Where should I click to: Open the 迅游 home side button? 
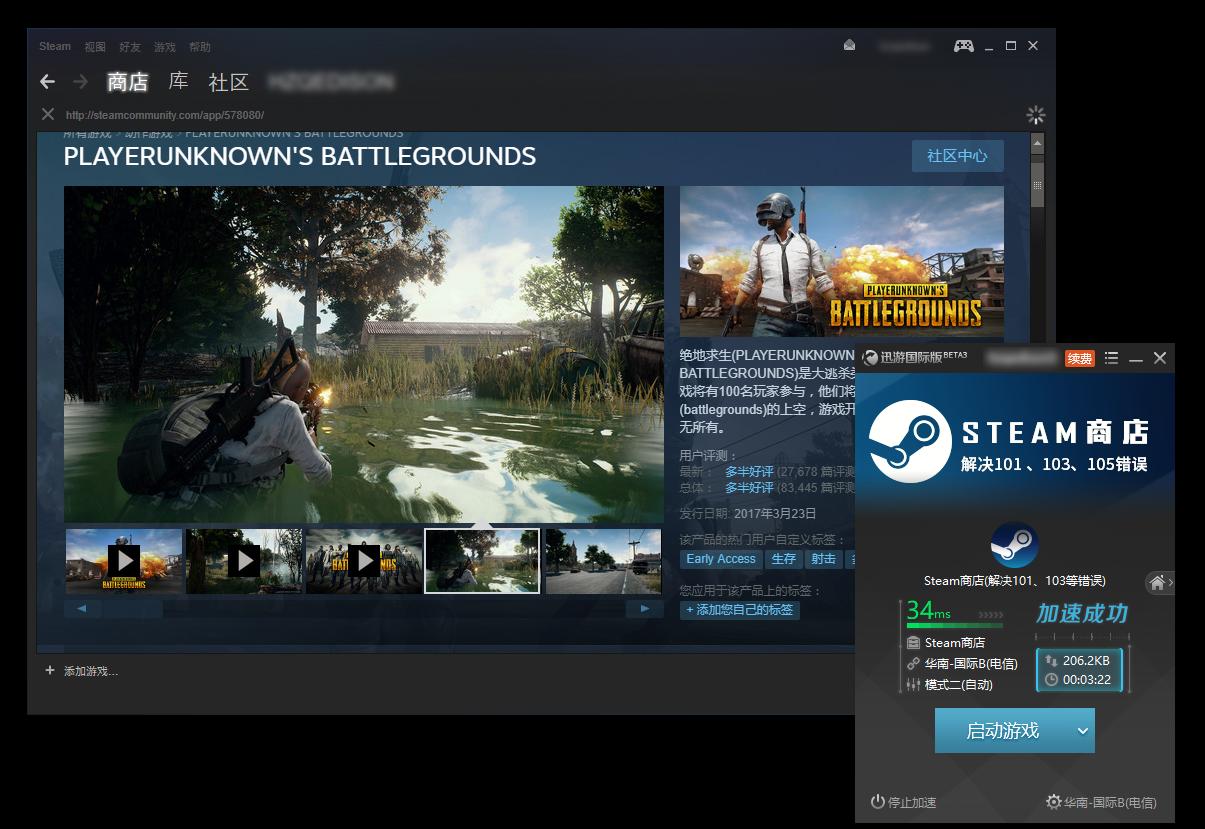point(1159,582)
